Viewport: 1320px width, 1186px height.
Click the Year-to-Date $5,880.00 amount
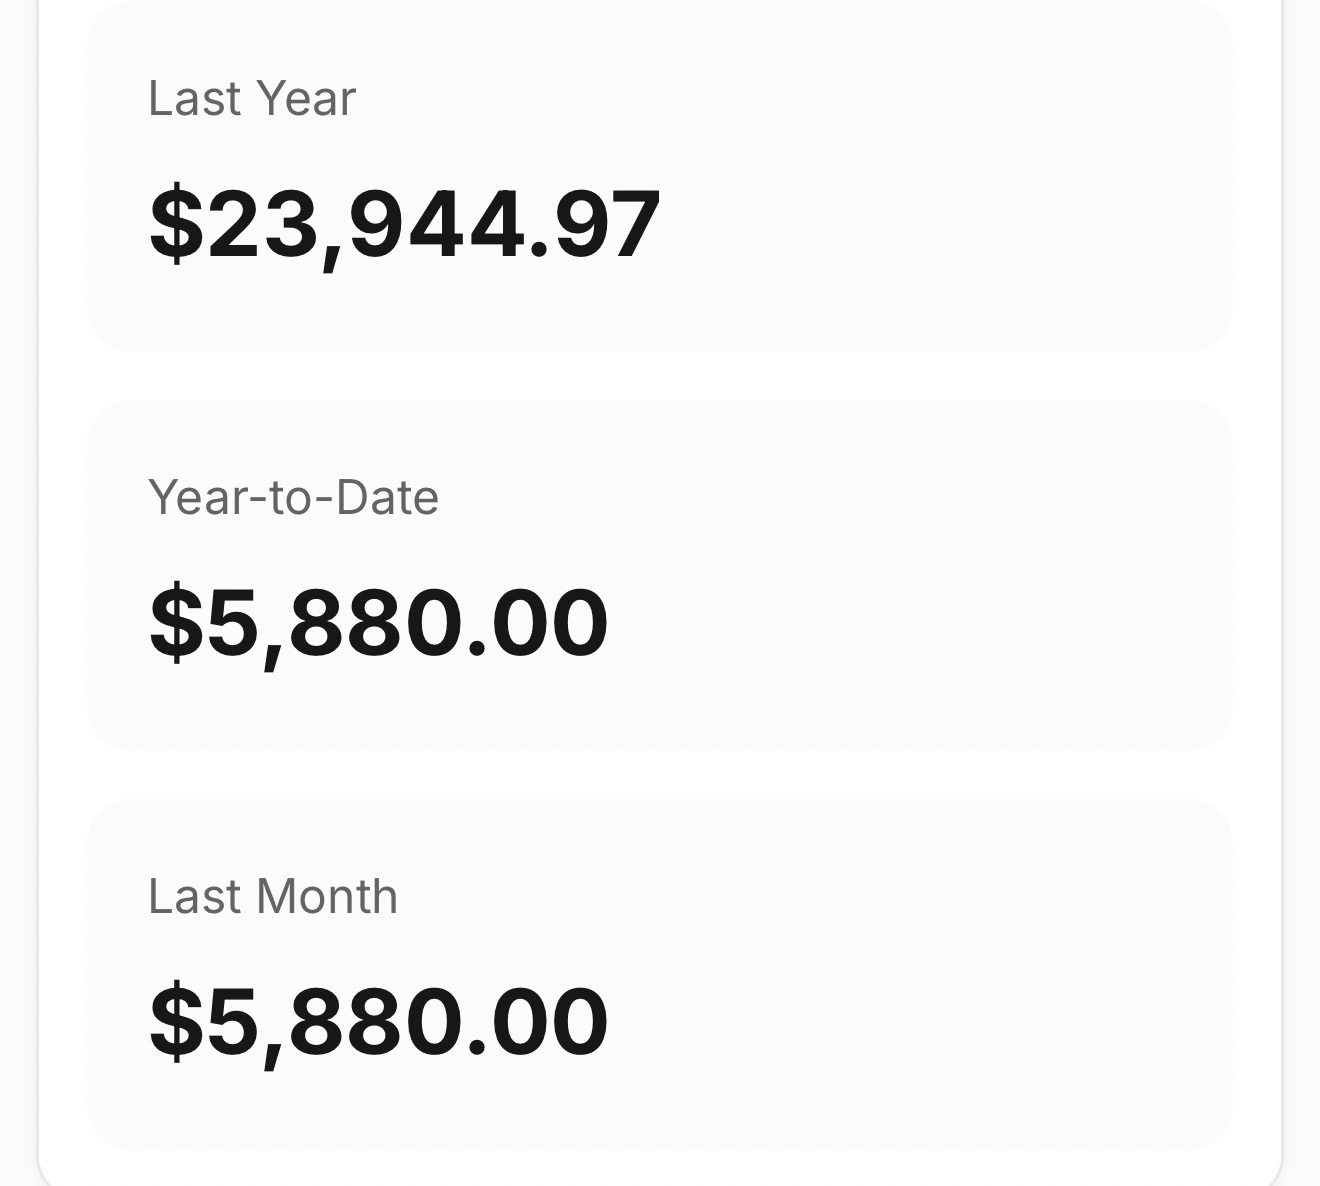pyautogui.click(x=378, y=623)
